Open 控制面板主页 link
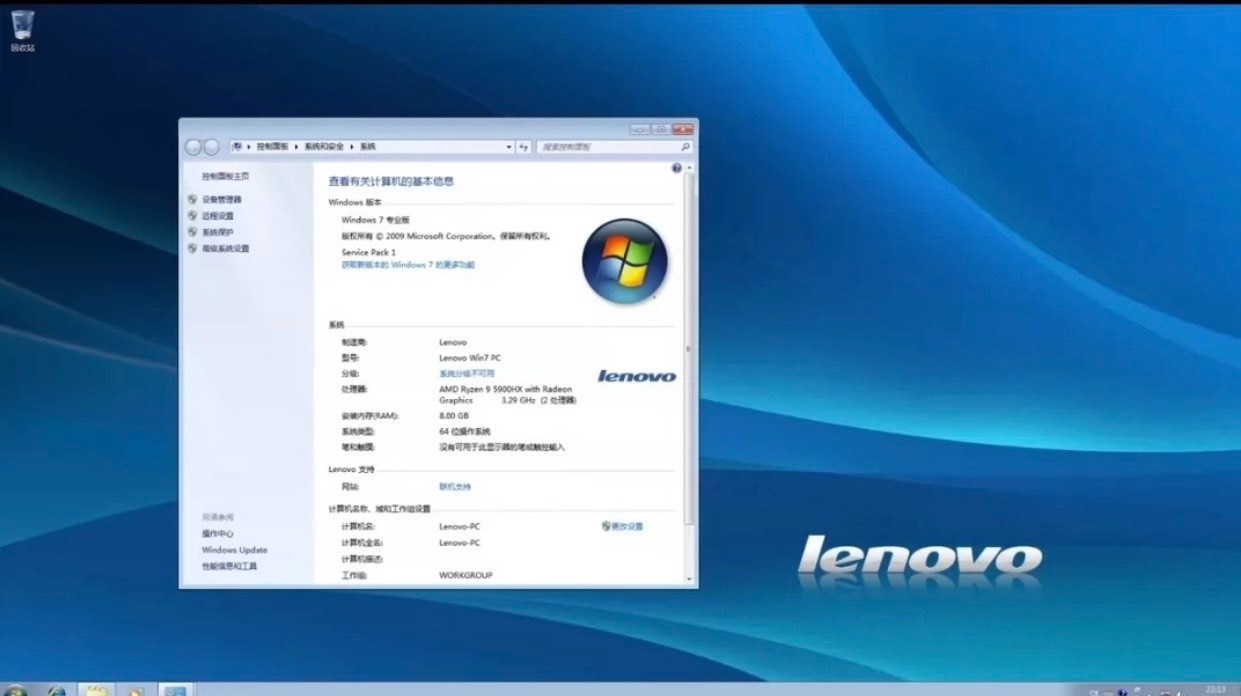1241x696 pixels. point(225,176)
